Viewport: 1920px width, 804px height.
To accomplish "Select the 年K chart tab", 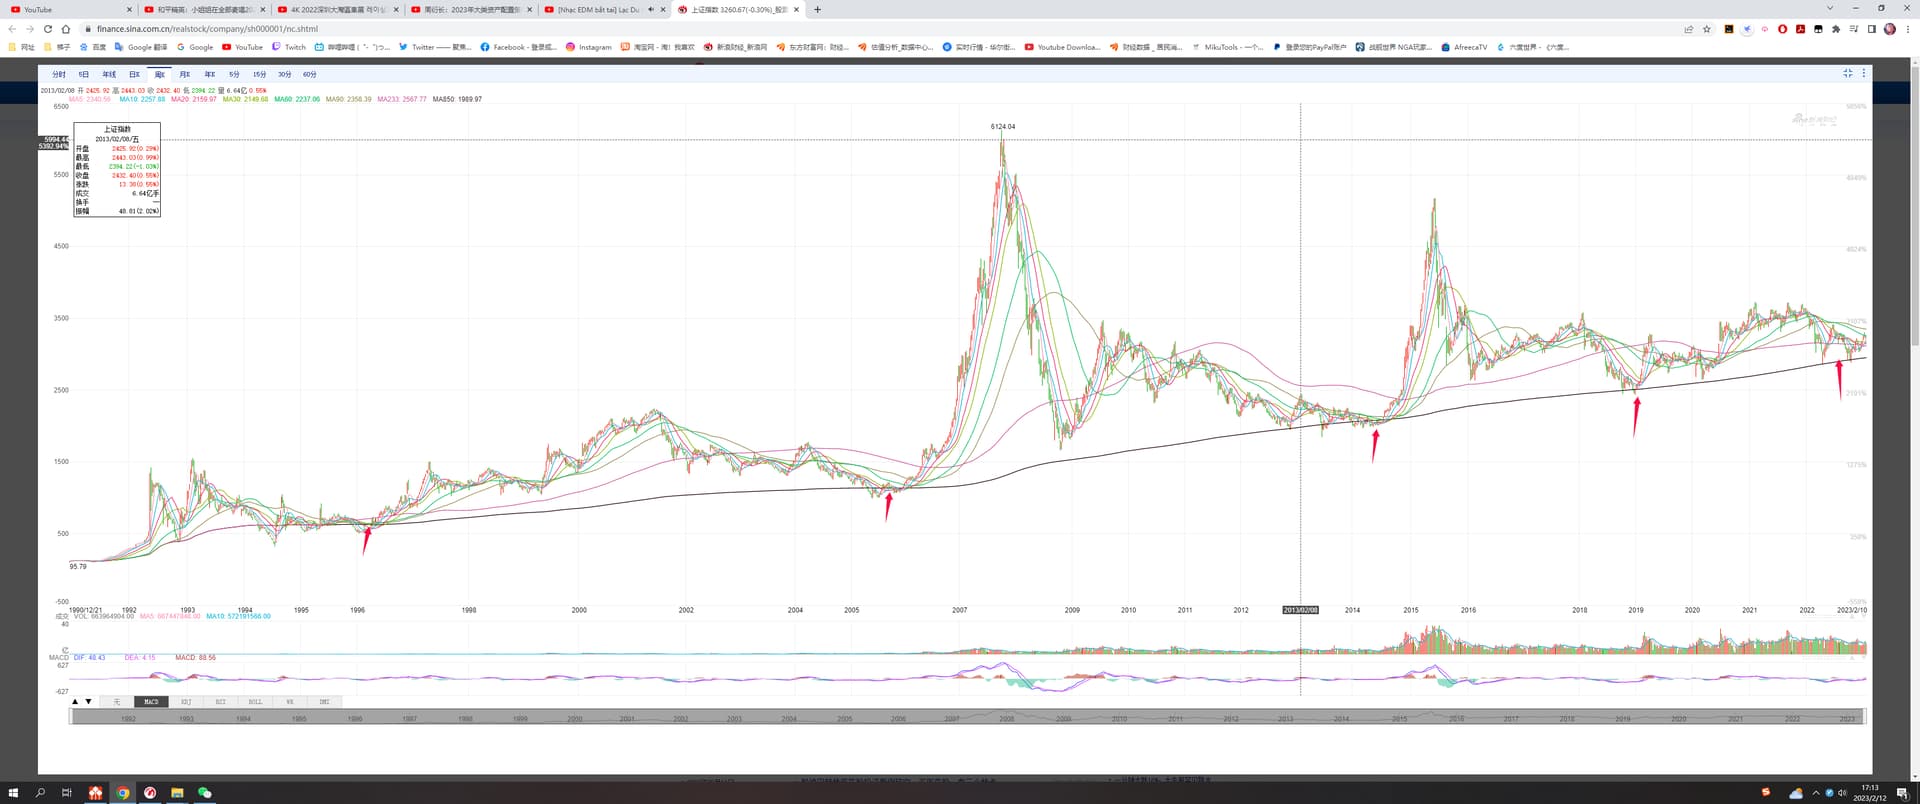I will [209, 74].
